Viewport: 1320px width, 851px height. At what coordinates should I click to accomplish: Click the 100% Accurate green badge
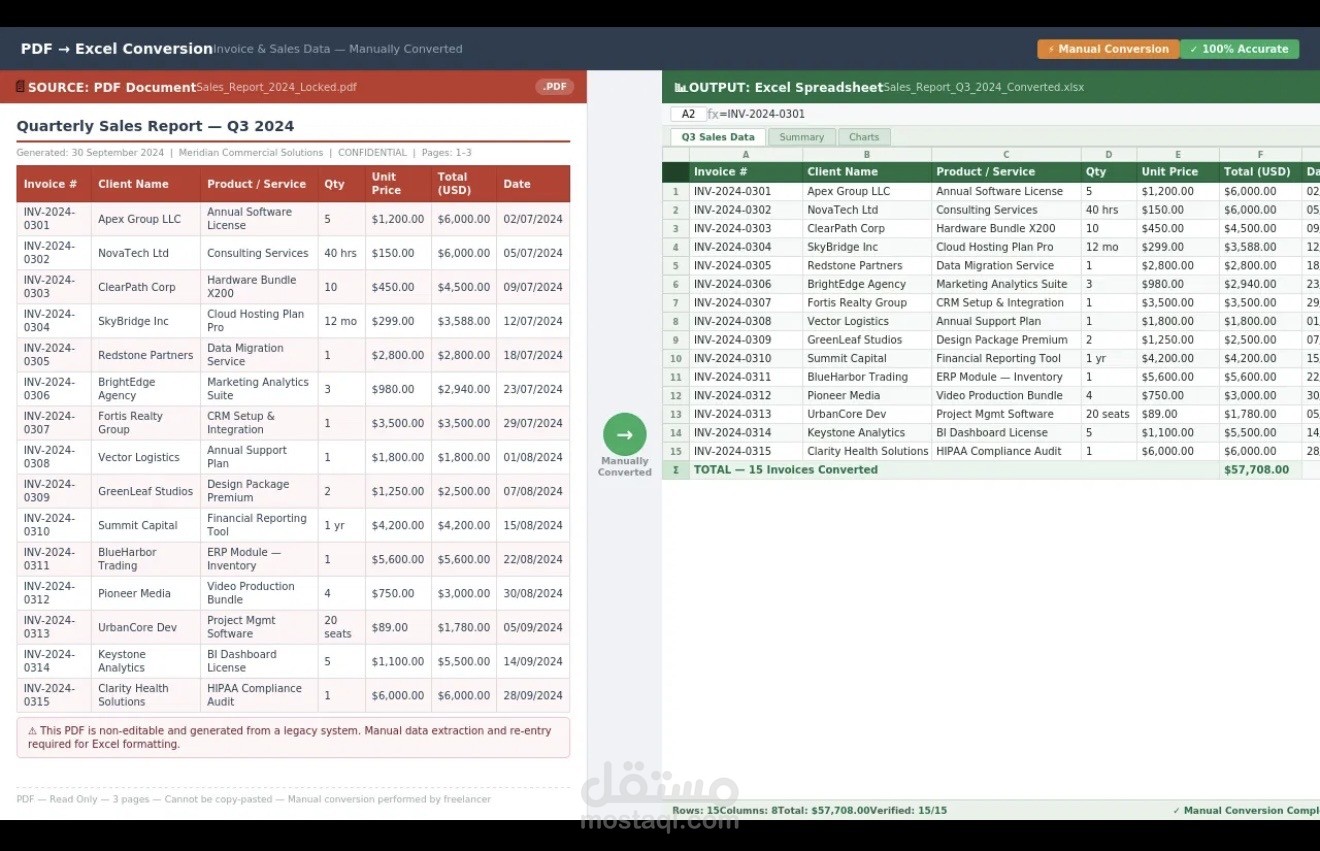(x=1239, y=49)
